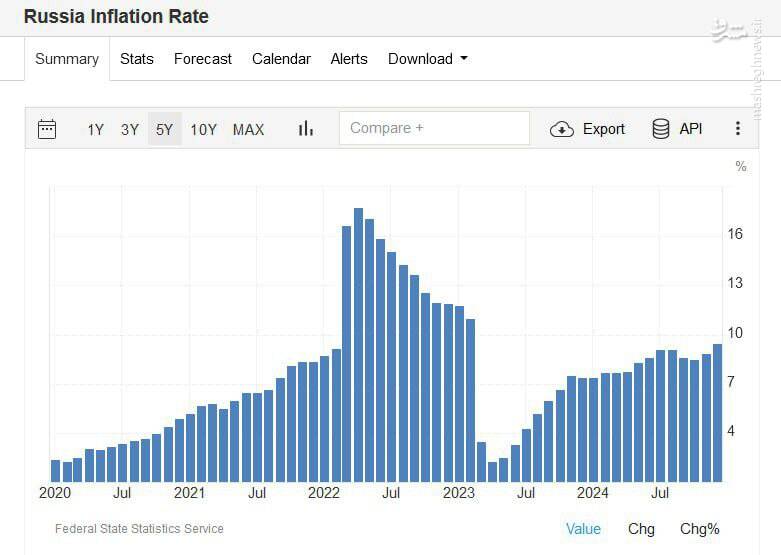
Task: Click the Summary tab
Action: (67, 59)
